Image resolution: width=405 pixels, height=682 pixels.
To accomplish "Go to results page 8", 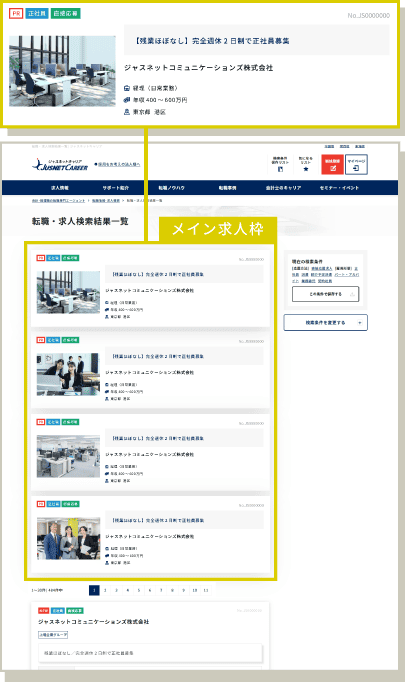I will click(172, 590).
